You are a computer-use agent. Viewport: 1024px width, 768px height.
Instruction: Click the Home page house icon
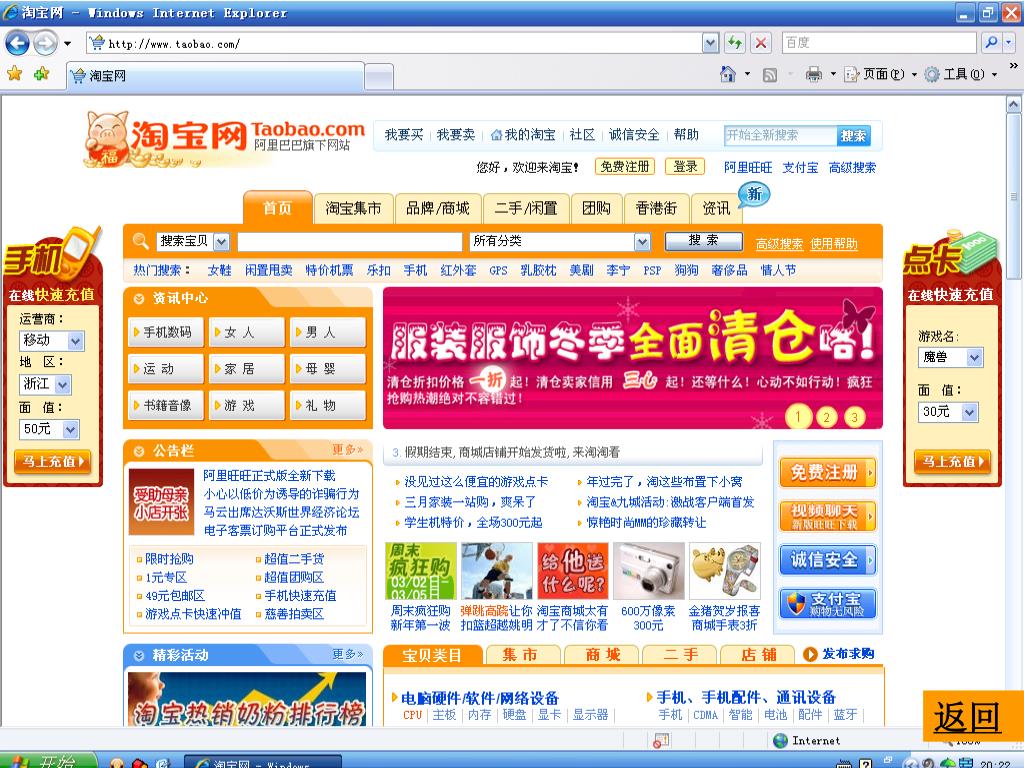coord(728,74)
